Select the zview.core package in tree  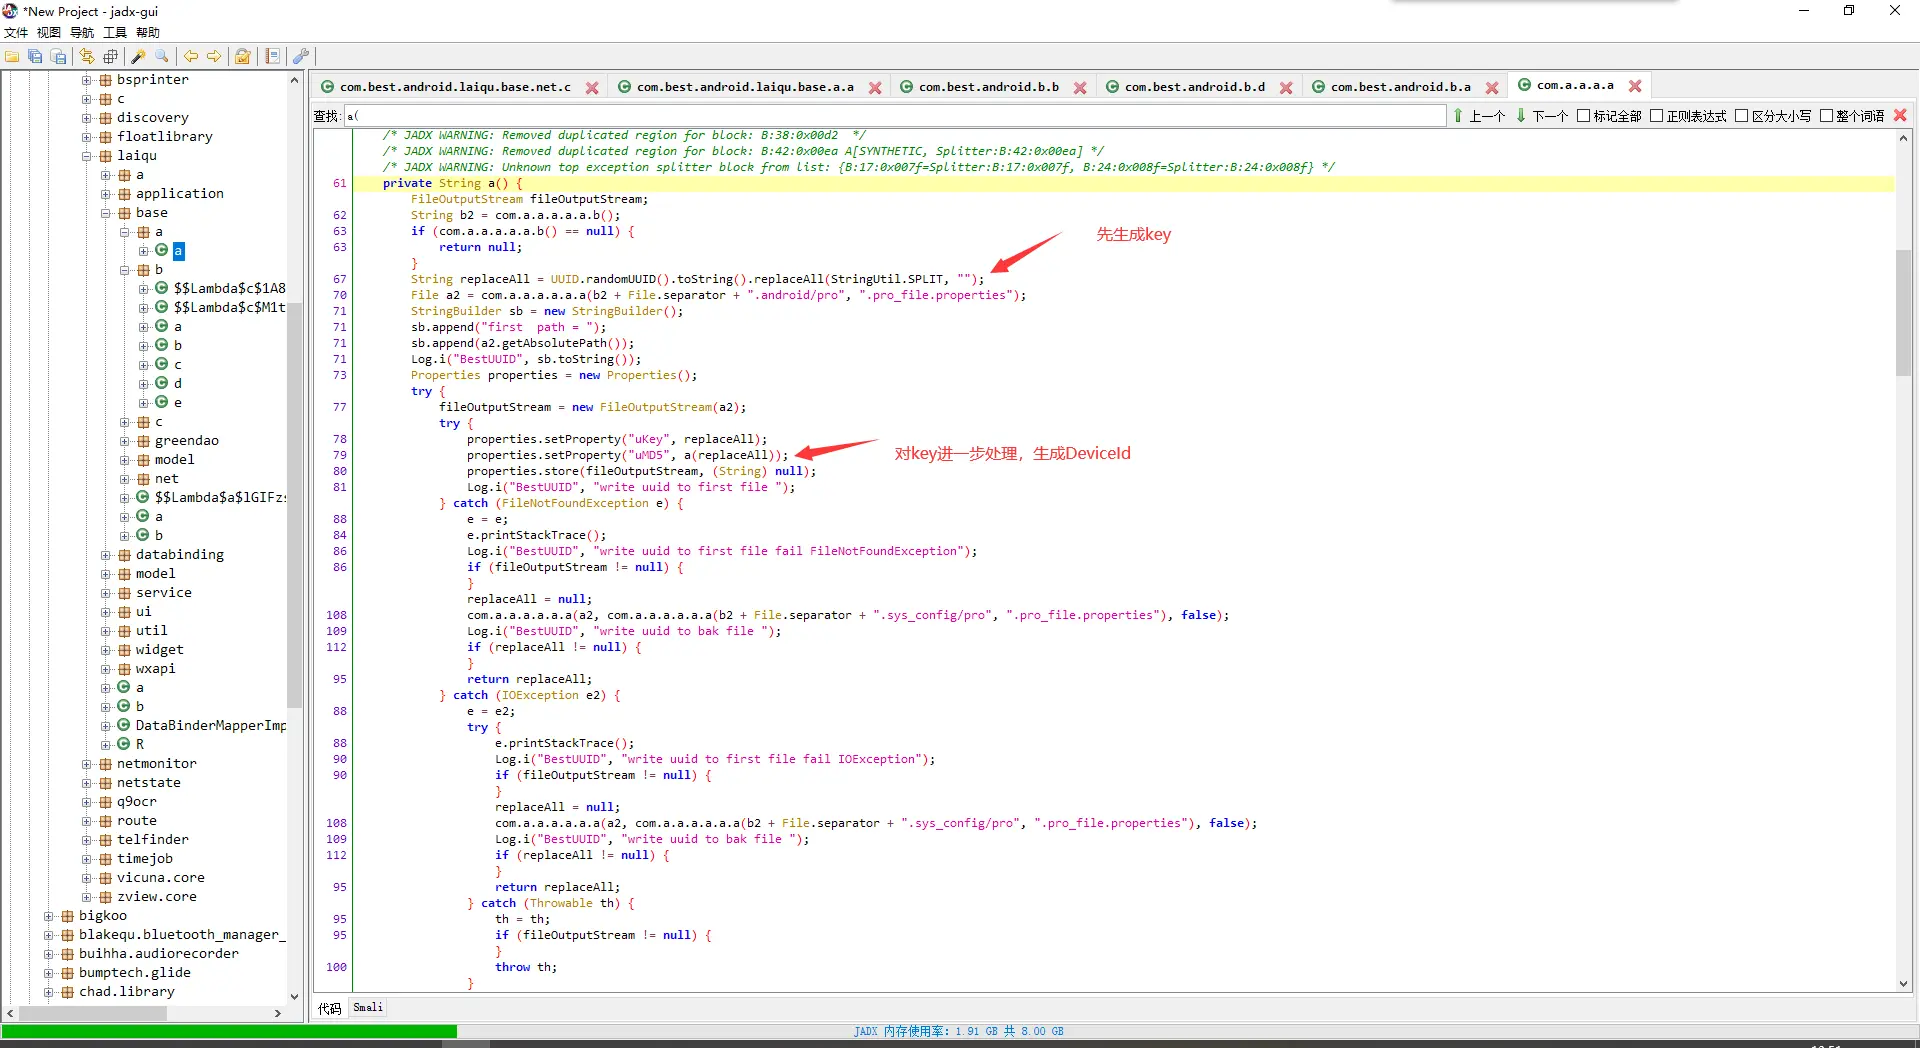[157, 897]
